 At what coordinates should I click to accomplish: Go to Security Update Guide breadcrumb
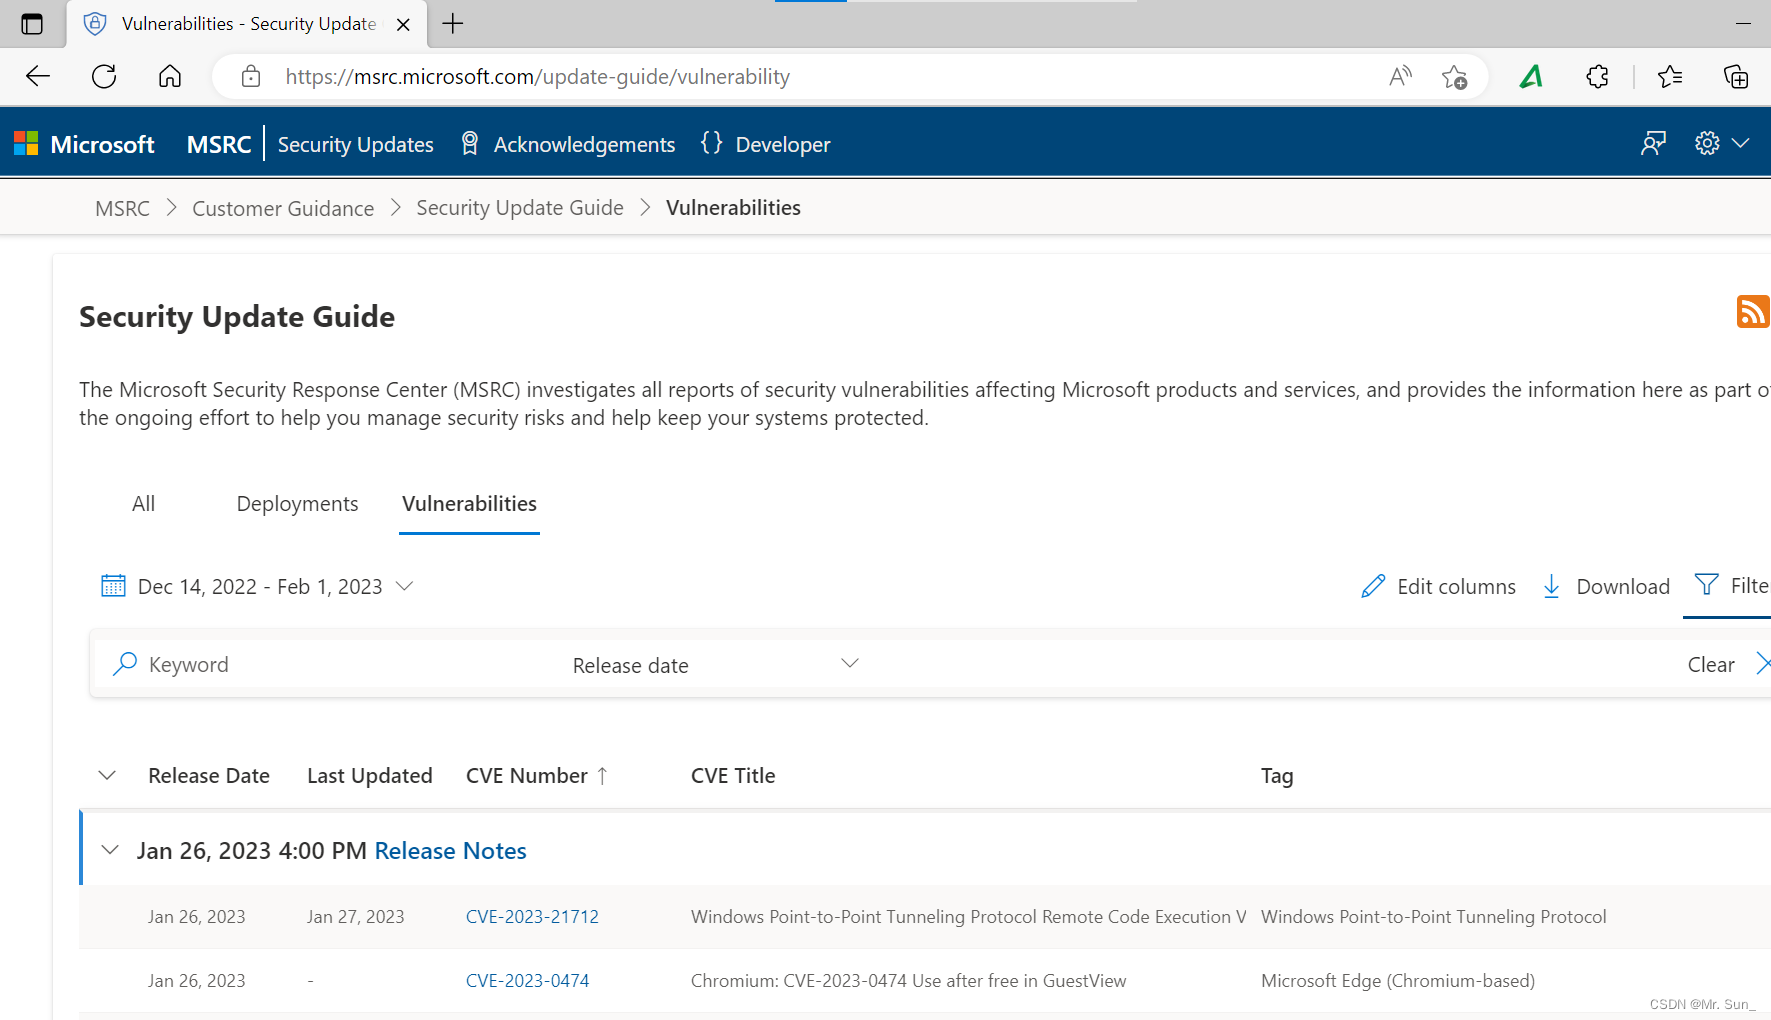520,208
